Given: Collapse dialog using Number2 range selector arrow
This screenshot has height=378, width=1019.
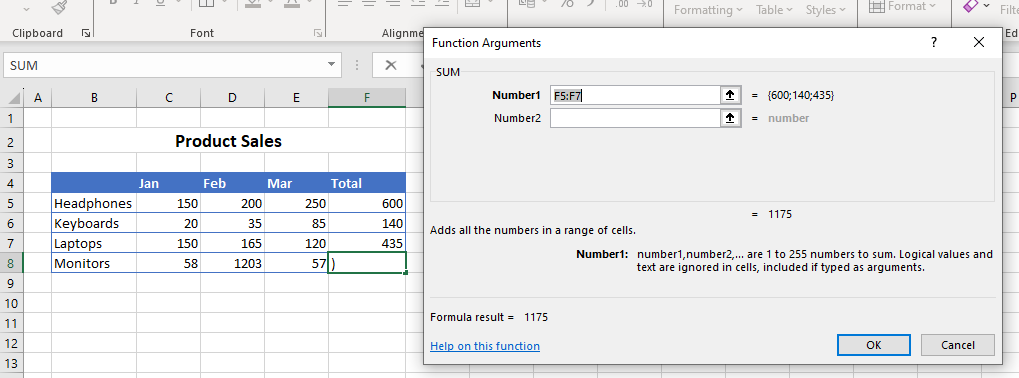Looking at the screenshot, I should (730, 118).
